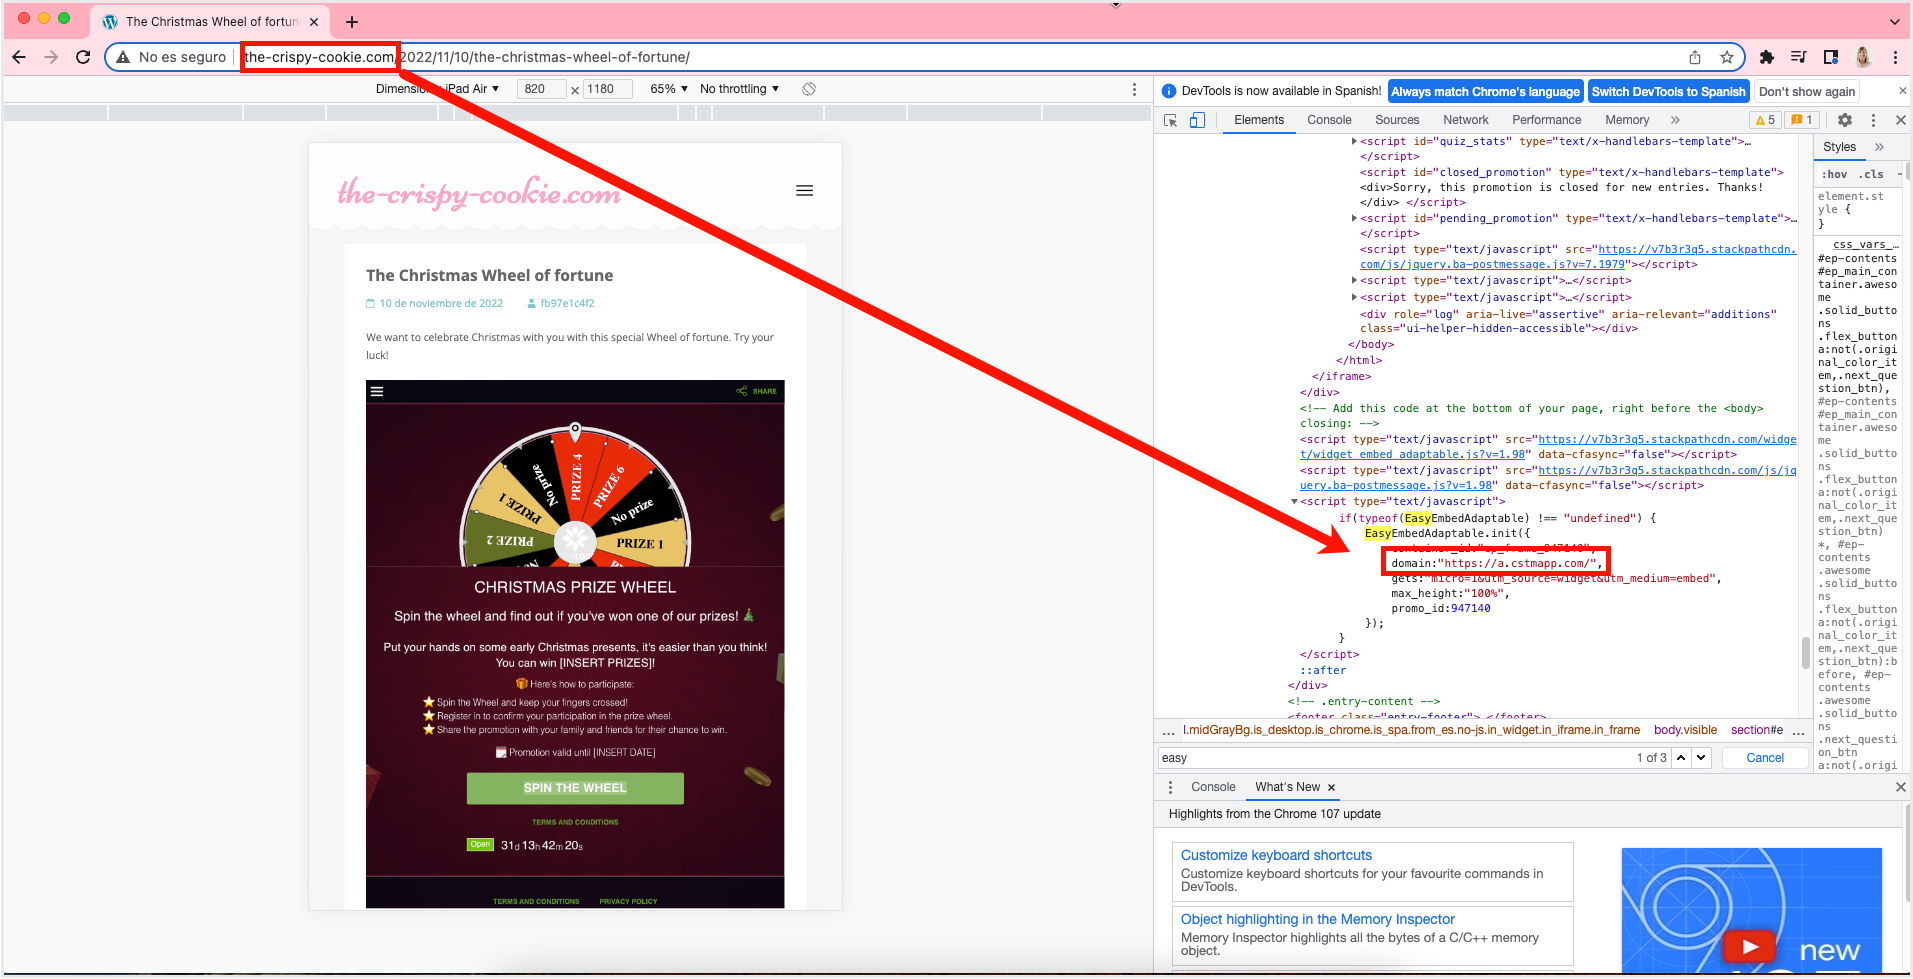This screenshot has height=979, width=1913.
Task: Open DevTools settings gear
Action: tap(1845, 120)
